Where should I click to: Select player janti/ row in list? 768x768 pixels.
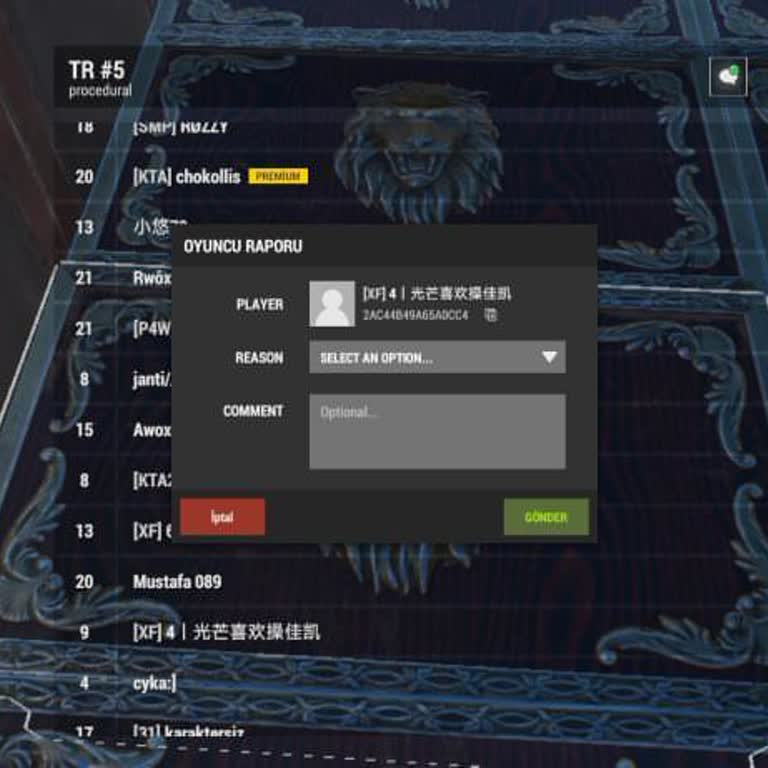point(152,379)
